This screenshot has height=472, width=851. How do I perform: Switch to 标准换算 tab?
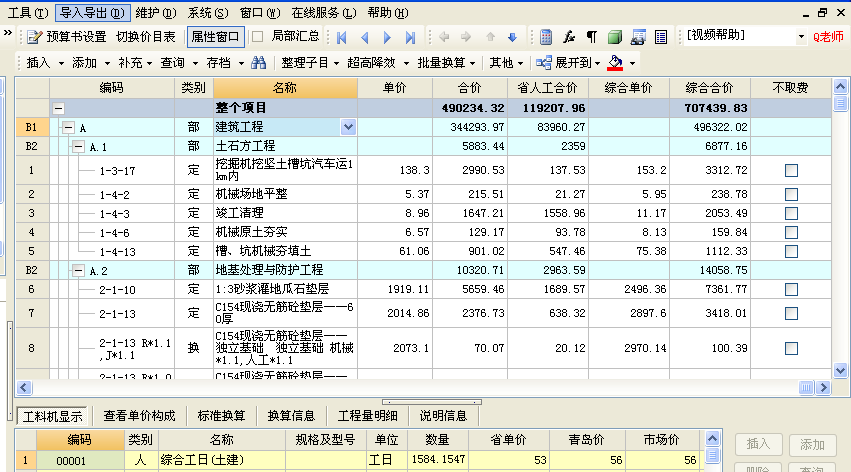221,416
